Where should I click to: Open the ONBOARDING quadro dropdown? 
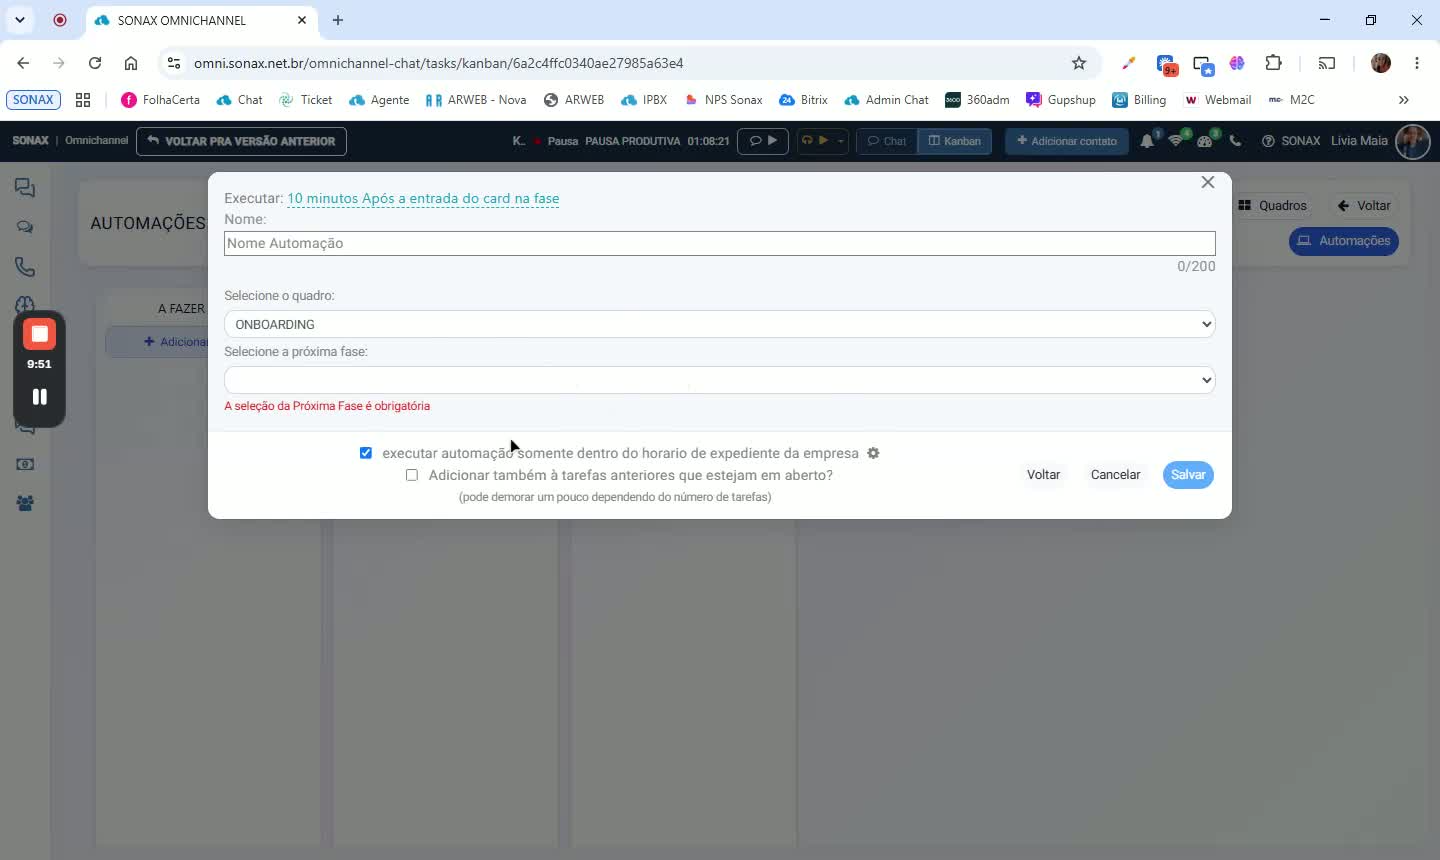720,324
